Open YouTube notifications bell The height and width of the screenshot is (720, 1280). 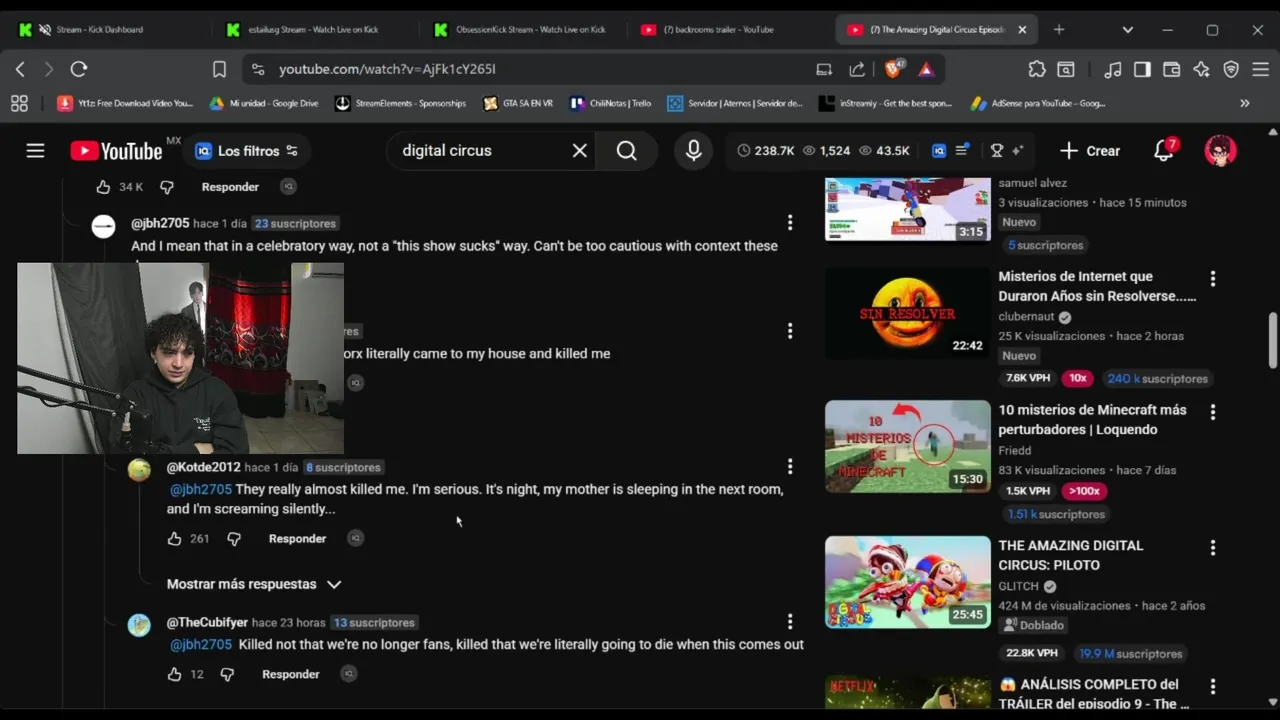pyautogui.click(x=1163, y=151)
